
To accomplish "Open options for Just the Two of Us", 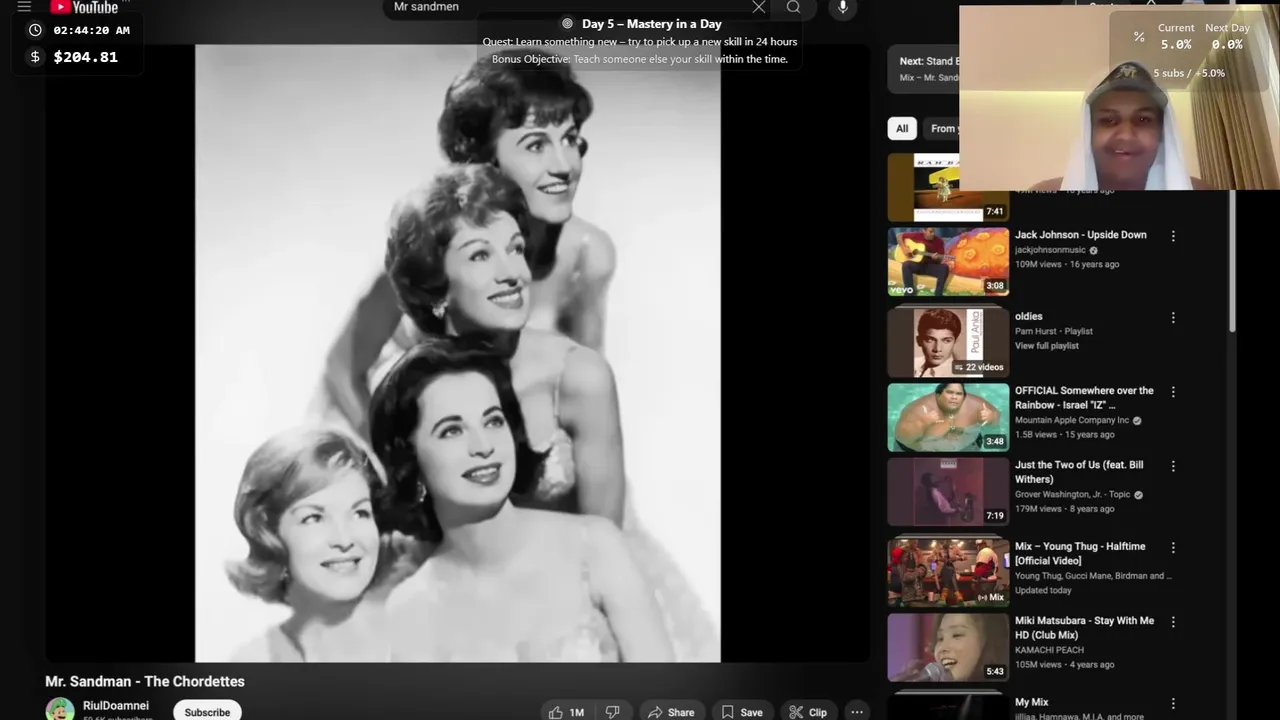I will (x=1173, y=466).
